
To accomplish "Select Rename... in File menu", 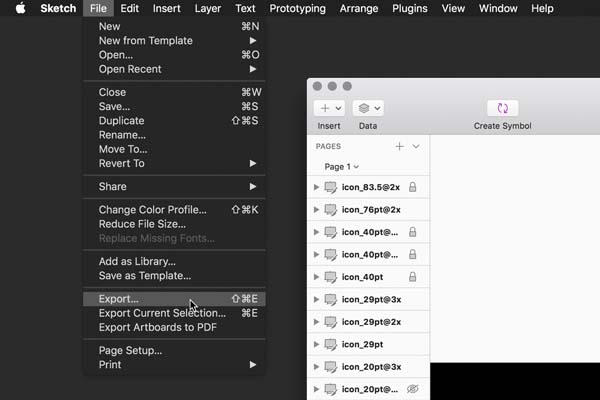I will (174, 135).
